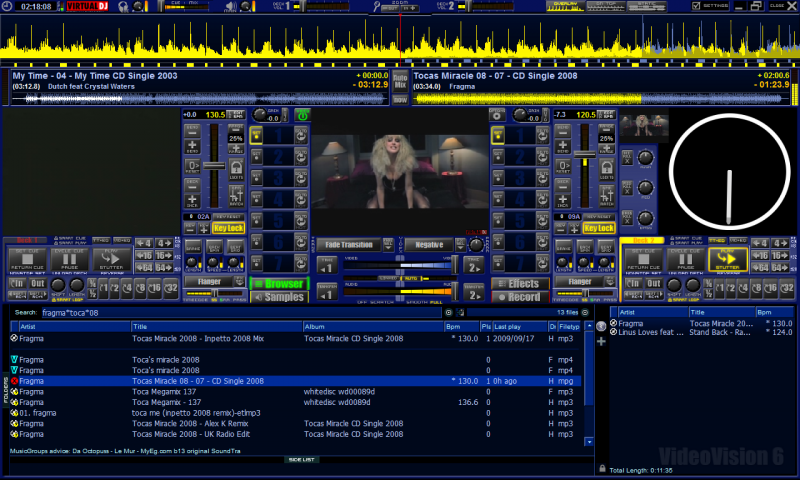Click browser list scrollbar down arrow

coord(589,442)
